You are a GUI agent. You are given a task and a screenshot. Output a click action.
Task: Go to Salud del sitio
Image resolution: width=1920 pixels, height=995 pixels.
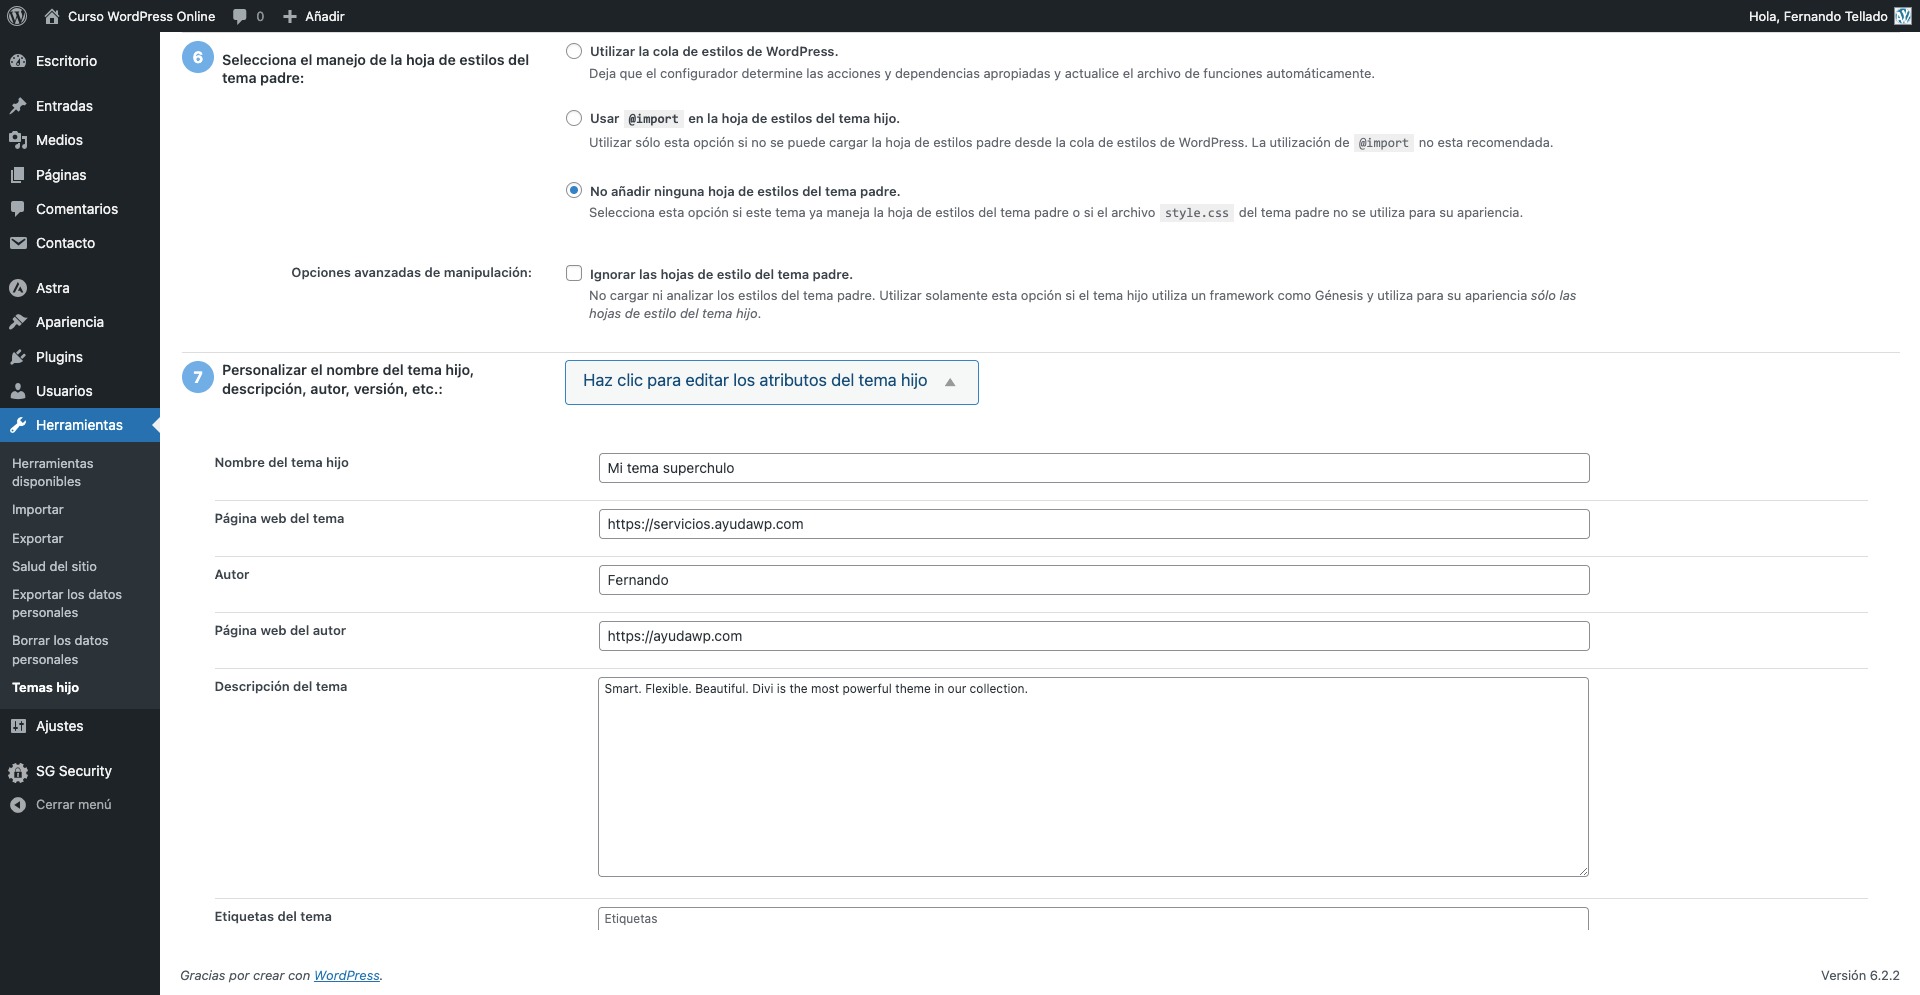(x=54, y=566)
